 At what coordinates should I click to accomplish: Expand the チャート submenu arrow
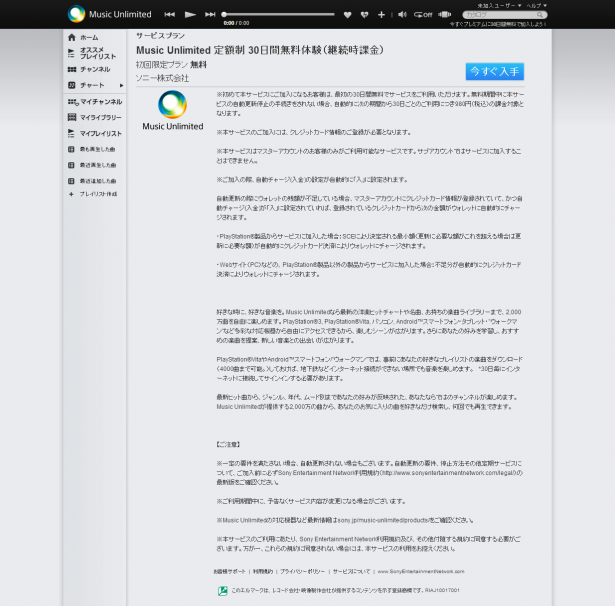coord(121,85)
